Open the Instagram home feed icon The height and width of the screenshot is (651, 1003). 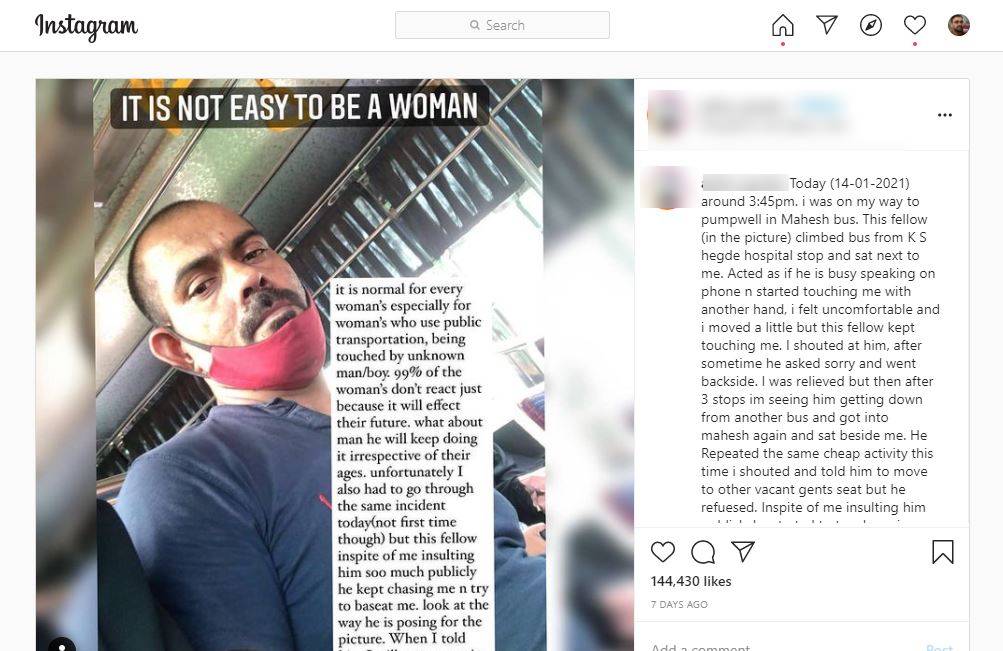pyautogui.click(x=782, y=26)
